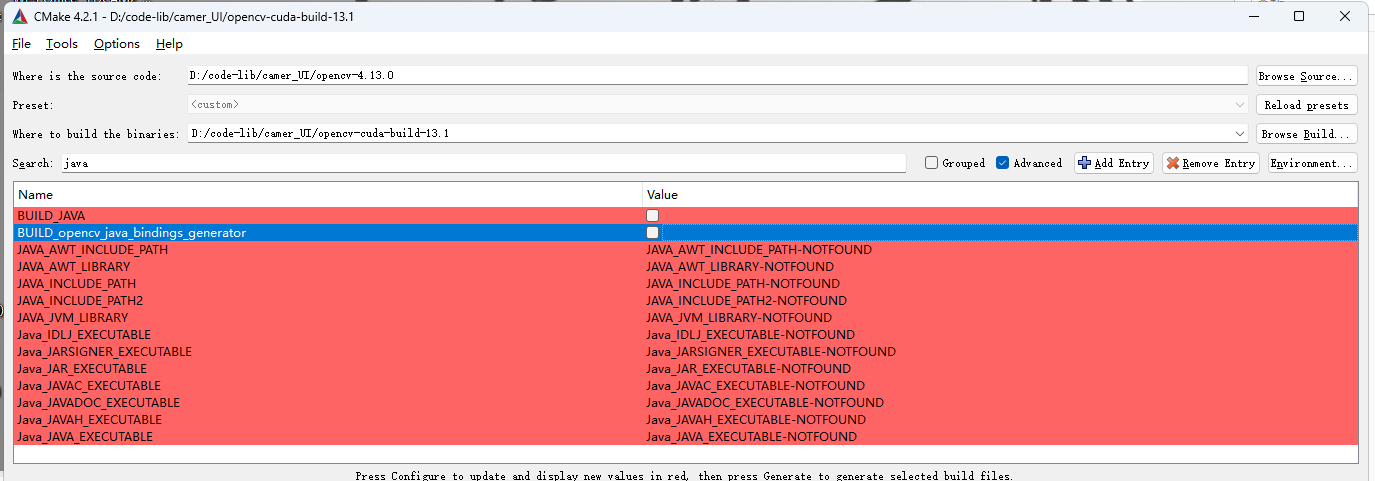Click Browse Build button

pos(1306,133)
